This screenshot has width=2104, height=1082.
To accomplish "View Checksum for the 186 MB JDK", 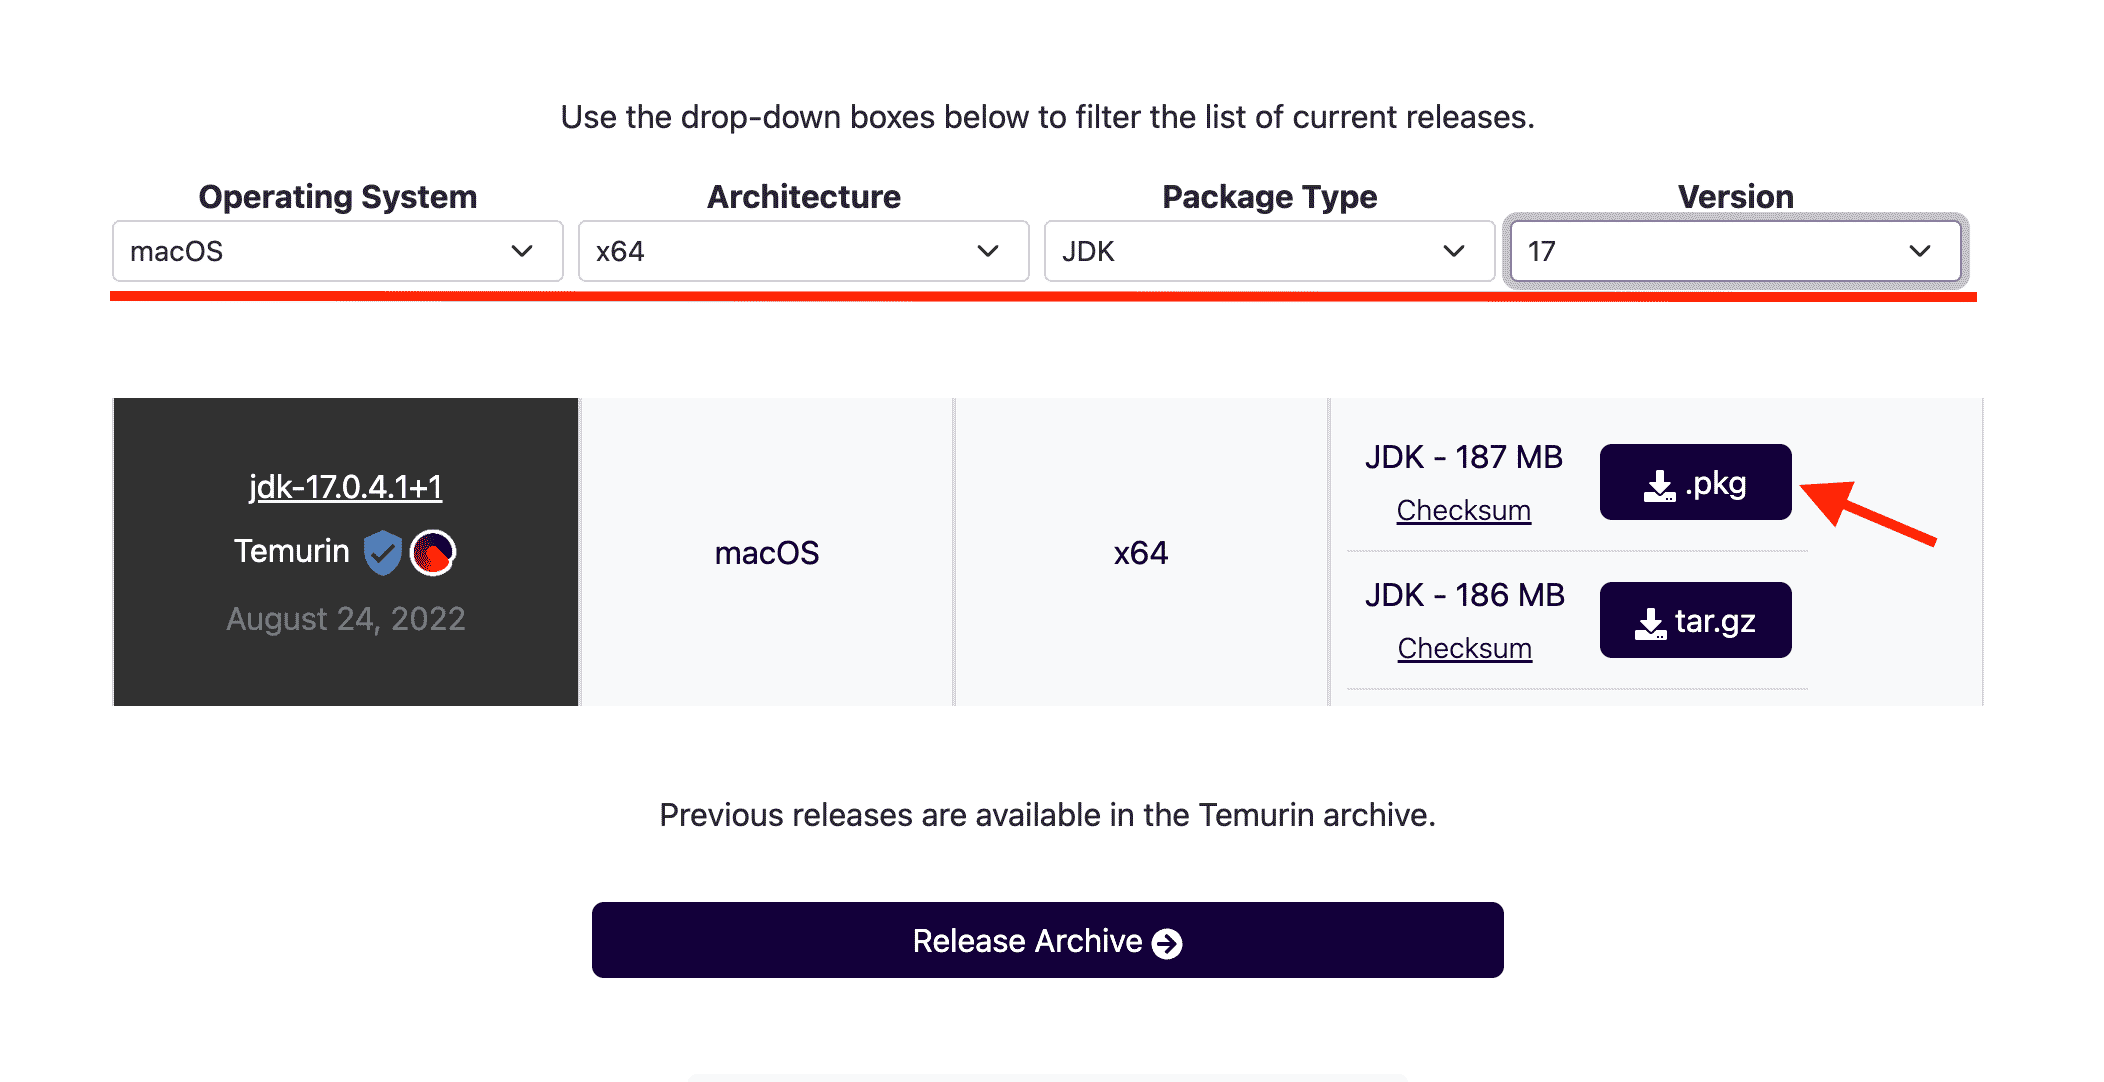I will pyautogui.click(x=1464, y=647).
